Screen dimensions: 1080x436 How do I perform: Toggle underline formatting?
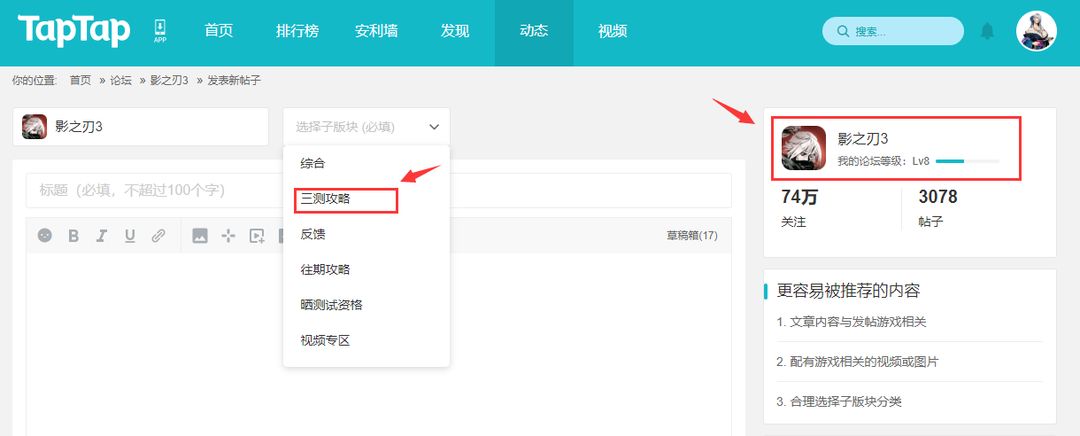coord(129,236)
